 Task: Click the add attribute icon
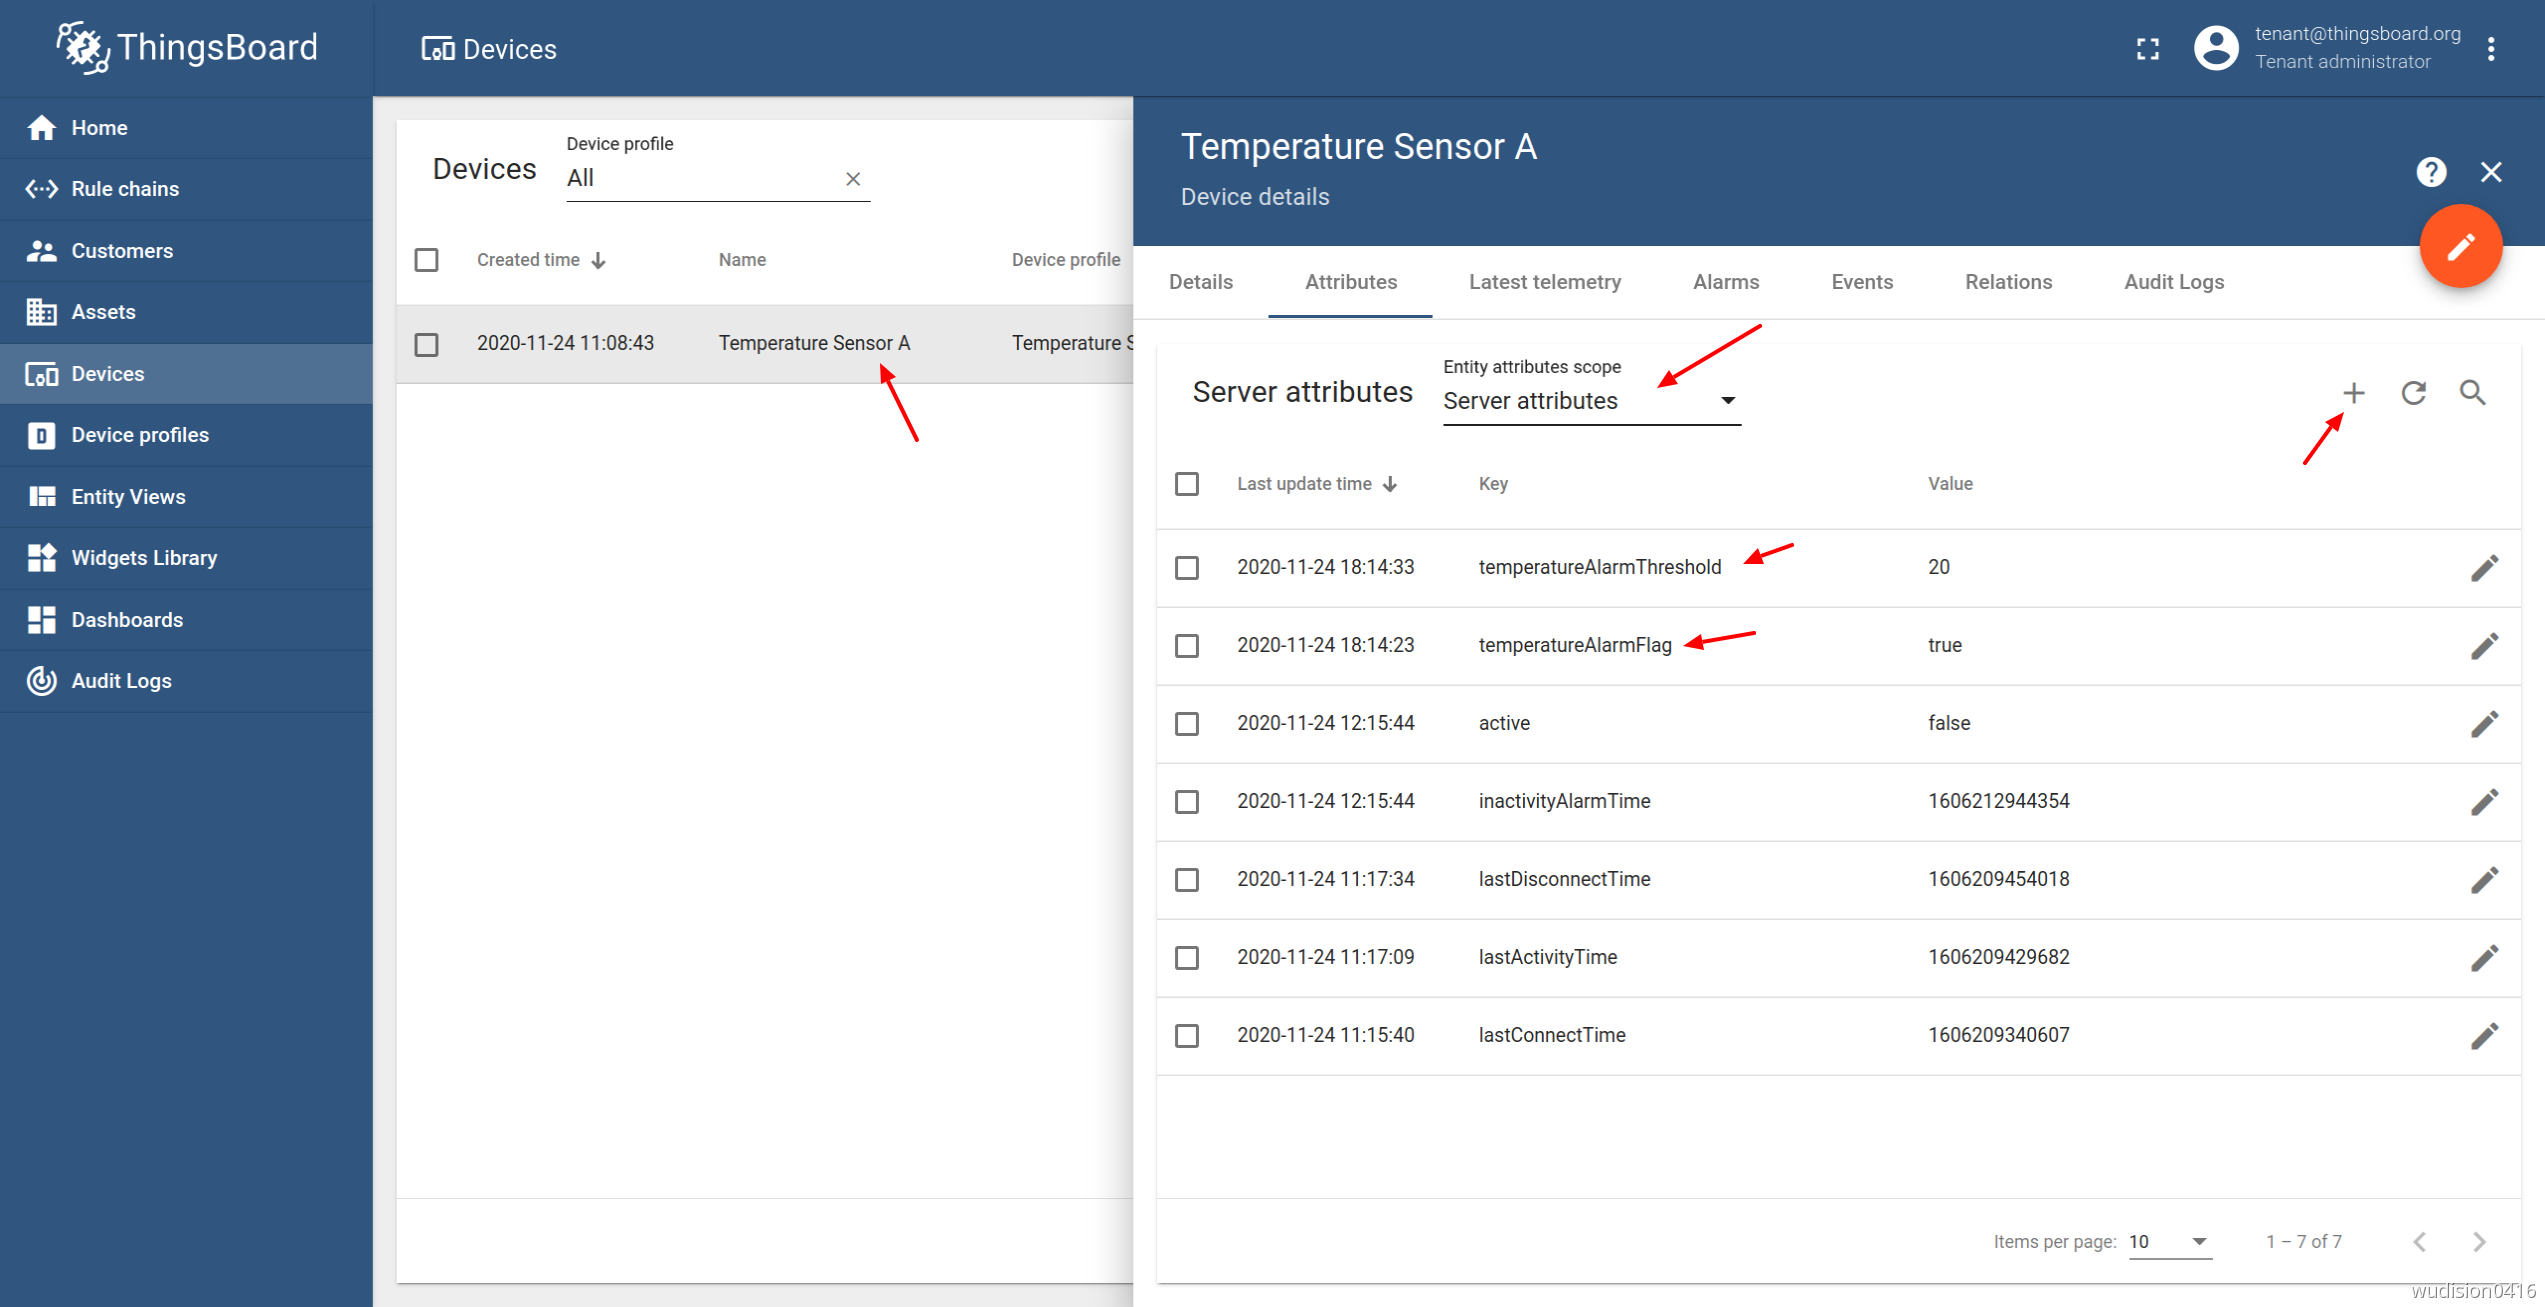(x=2353, y=392)
